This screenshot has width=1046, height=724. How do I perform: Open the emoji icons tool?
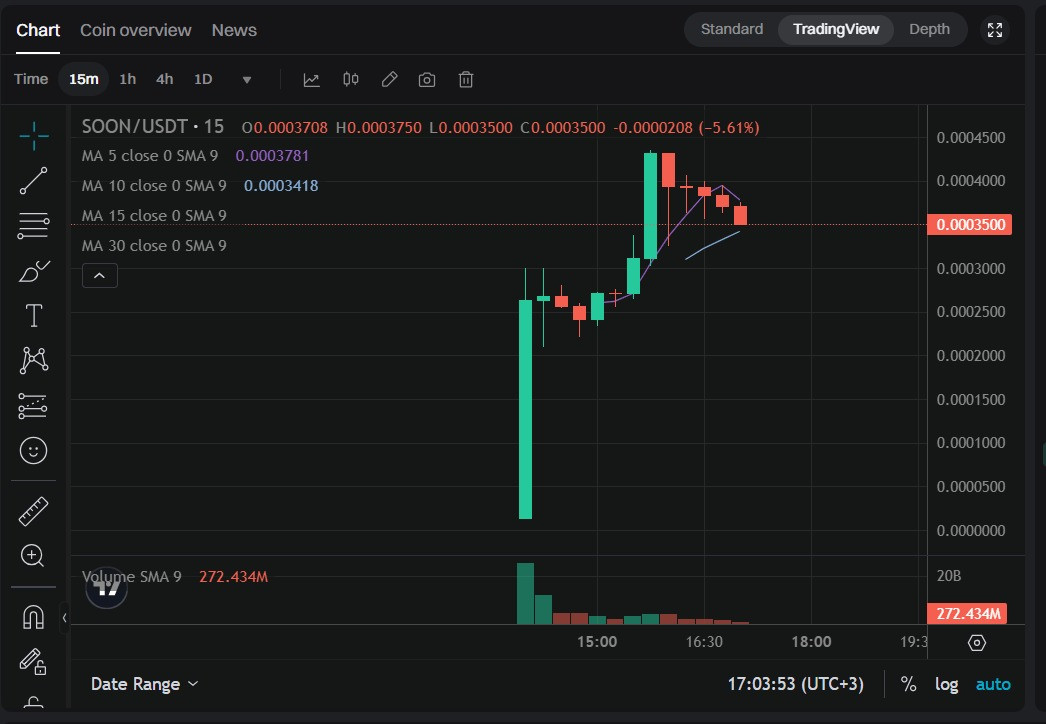click(x=33, y=450)
